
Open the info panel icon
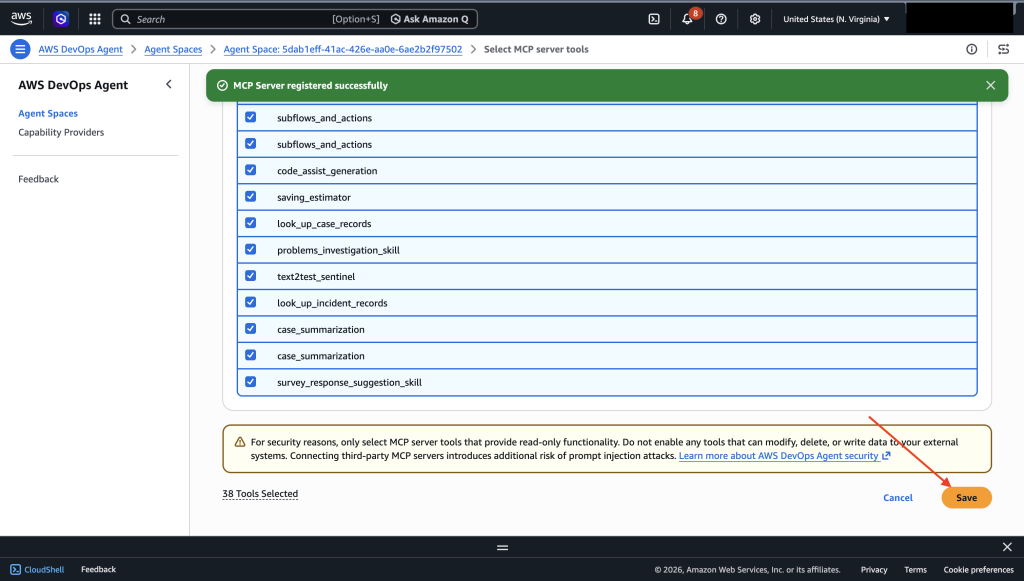coord(972,49)
